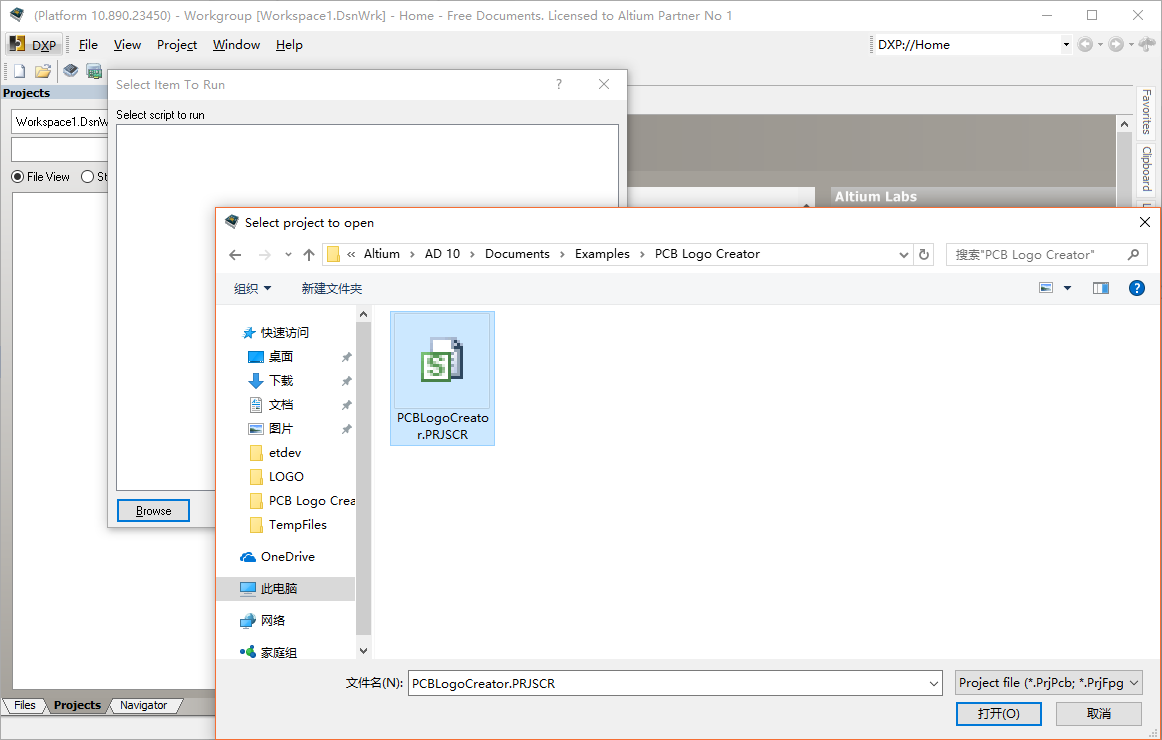Click the search magnifier icon
The width and height of the screenshot is (1162, 740).
click(1133, 255)
